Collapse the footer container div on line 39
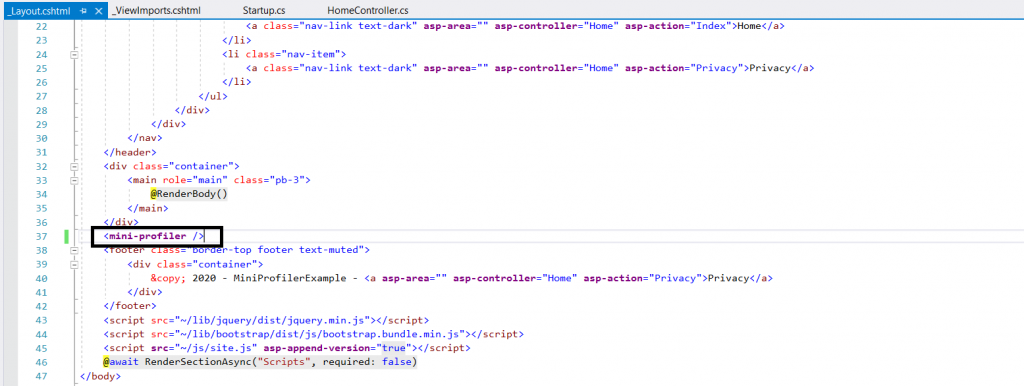1024x386 pixels. [74, 265]
